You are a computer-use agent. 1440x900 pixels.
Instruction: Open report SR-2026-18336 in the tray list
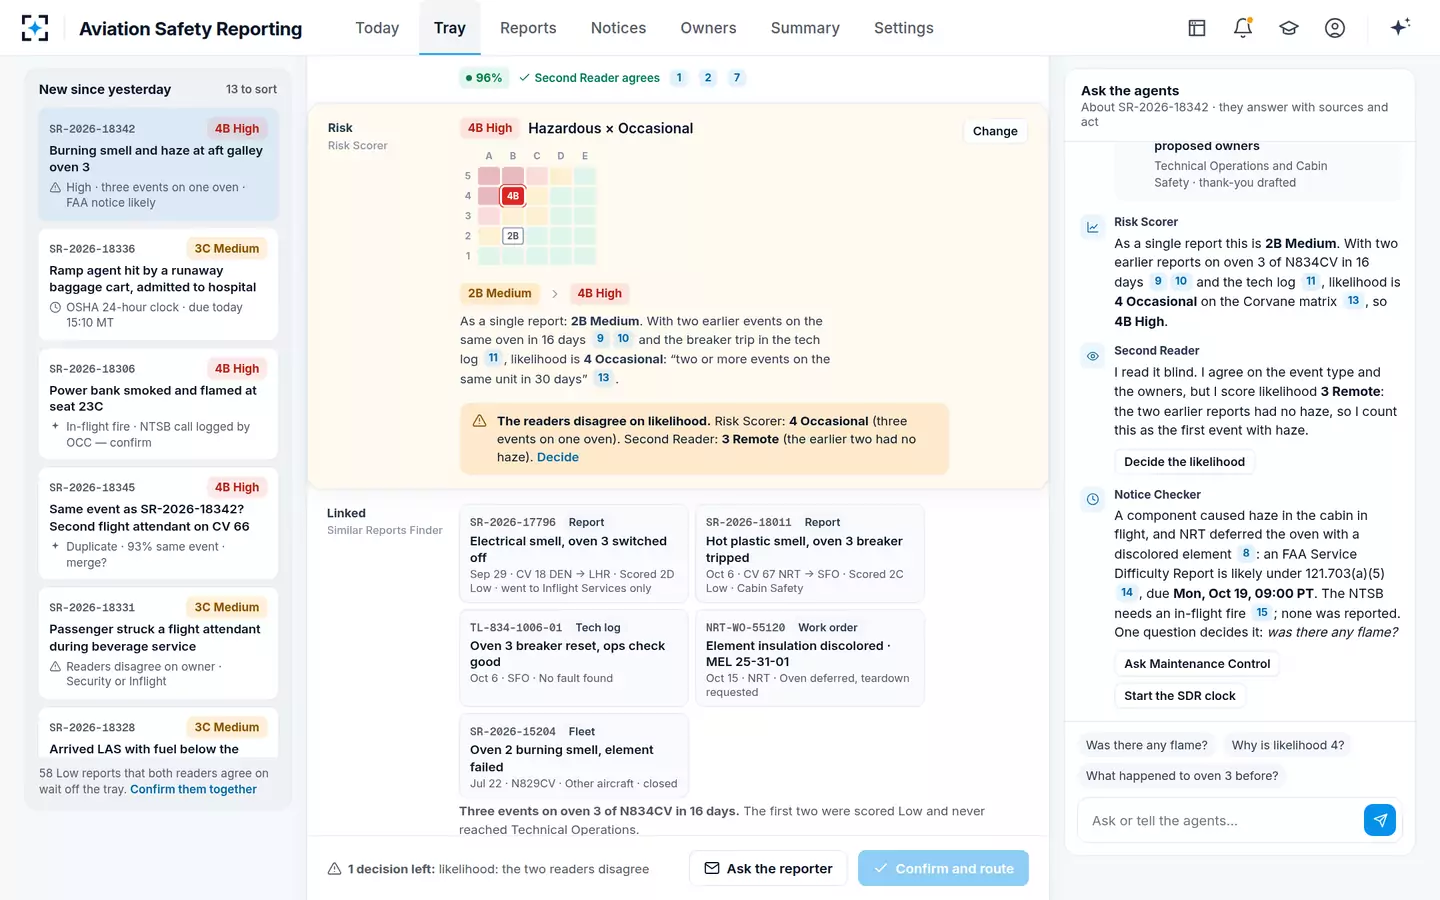coord(158,285)
